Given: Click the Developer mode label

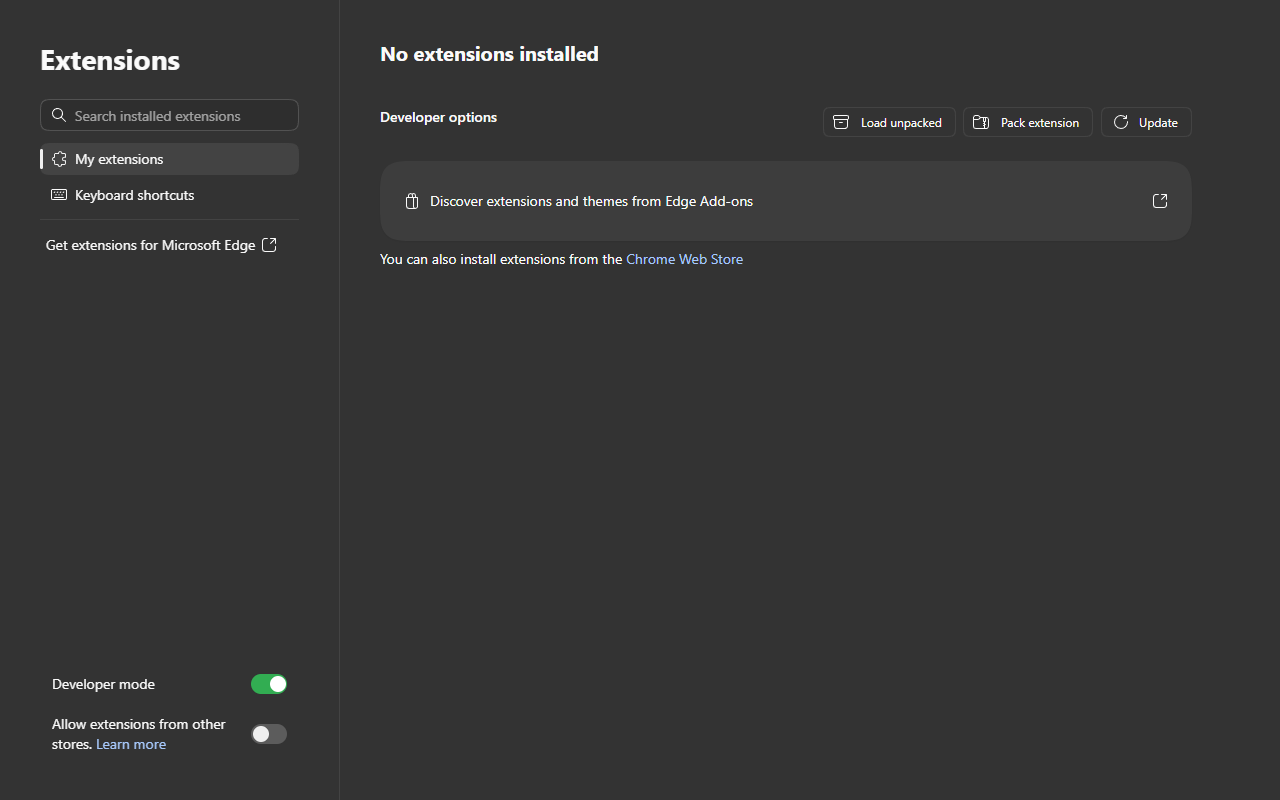Looking at the screenshot, I should tap(104, 684).
